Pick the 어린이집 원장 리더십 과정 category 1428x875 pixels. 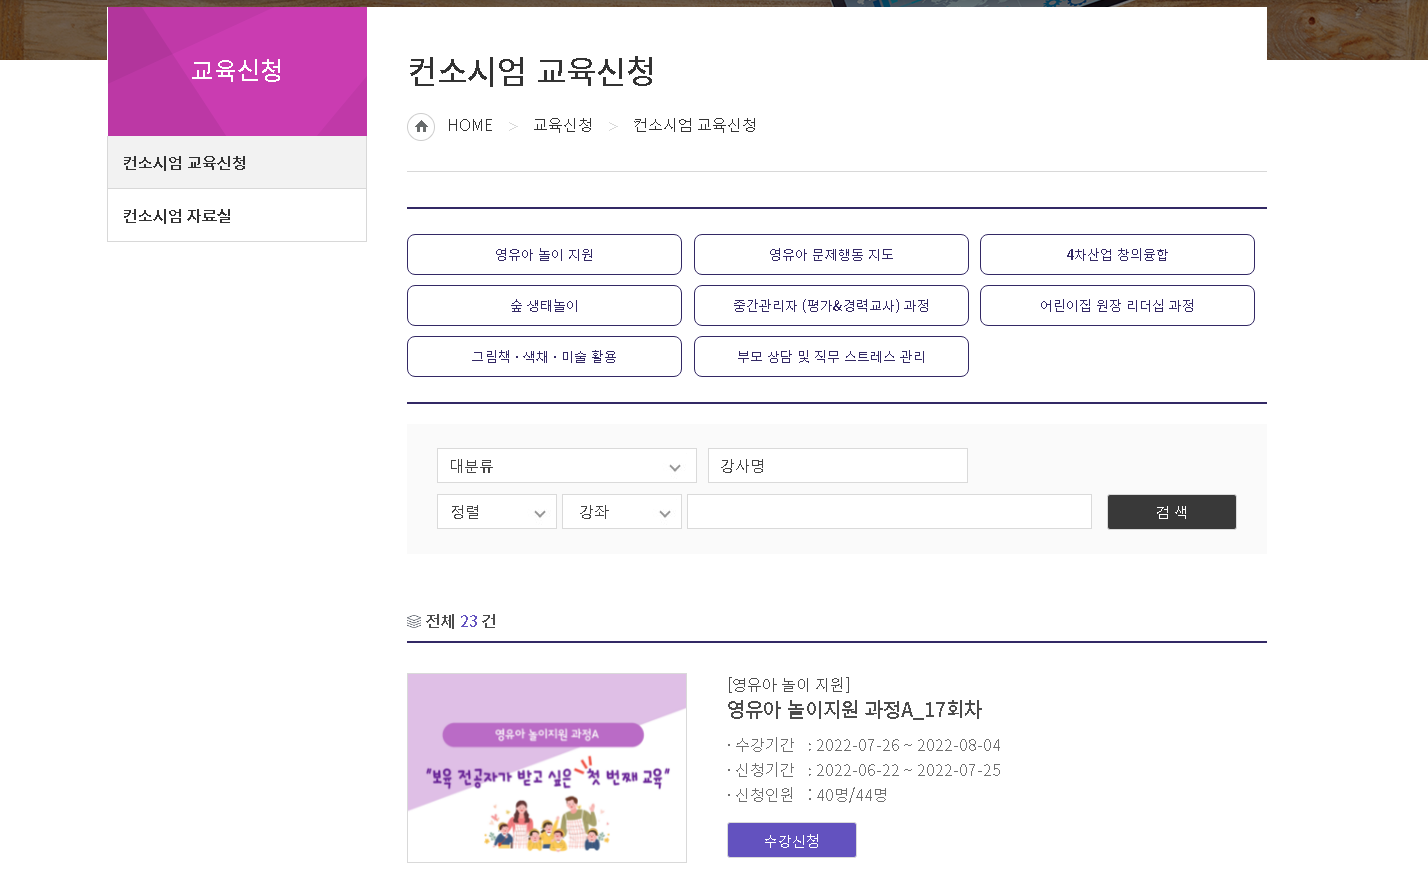pos(1117,306)
